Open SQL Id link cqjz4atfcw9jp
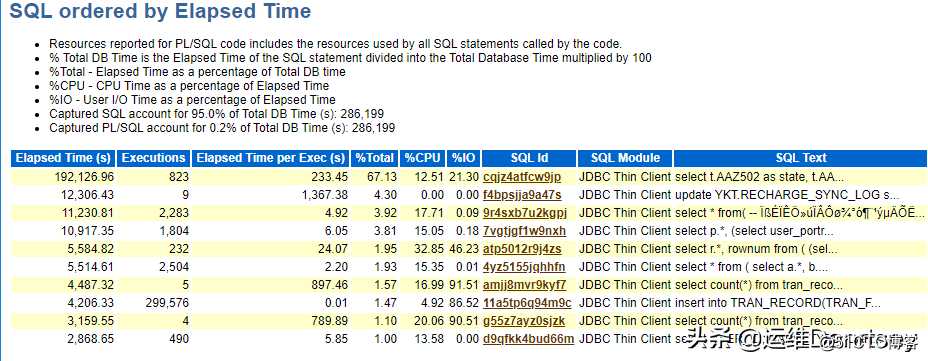 521,176
